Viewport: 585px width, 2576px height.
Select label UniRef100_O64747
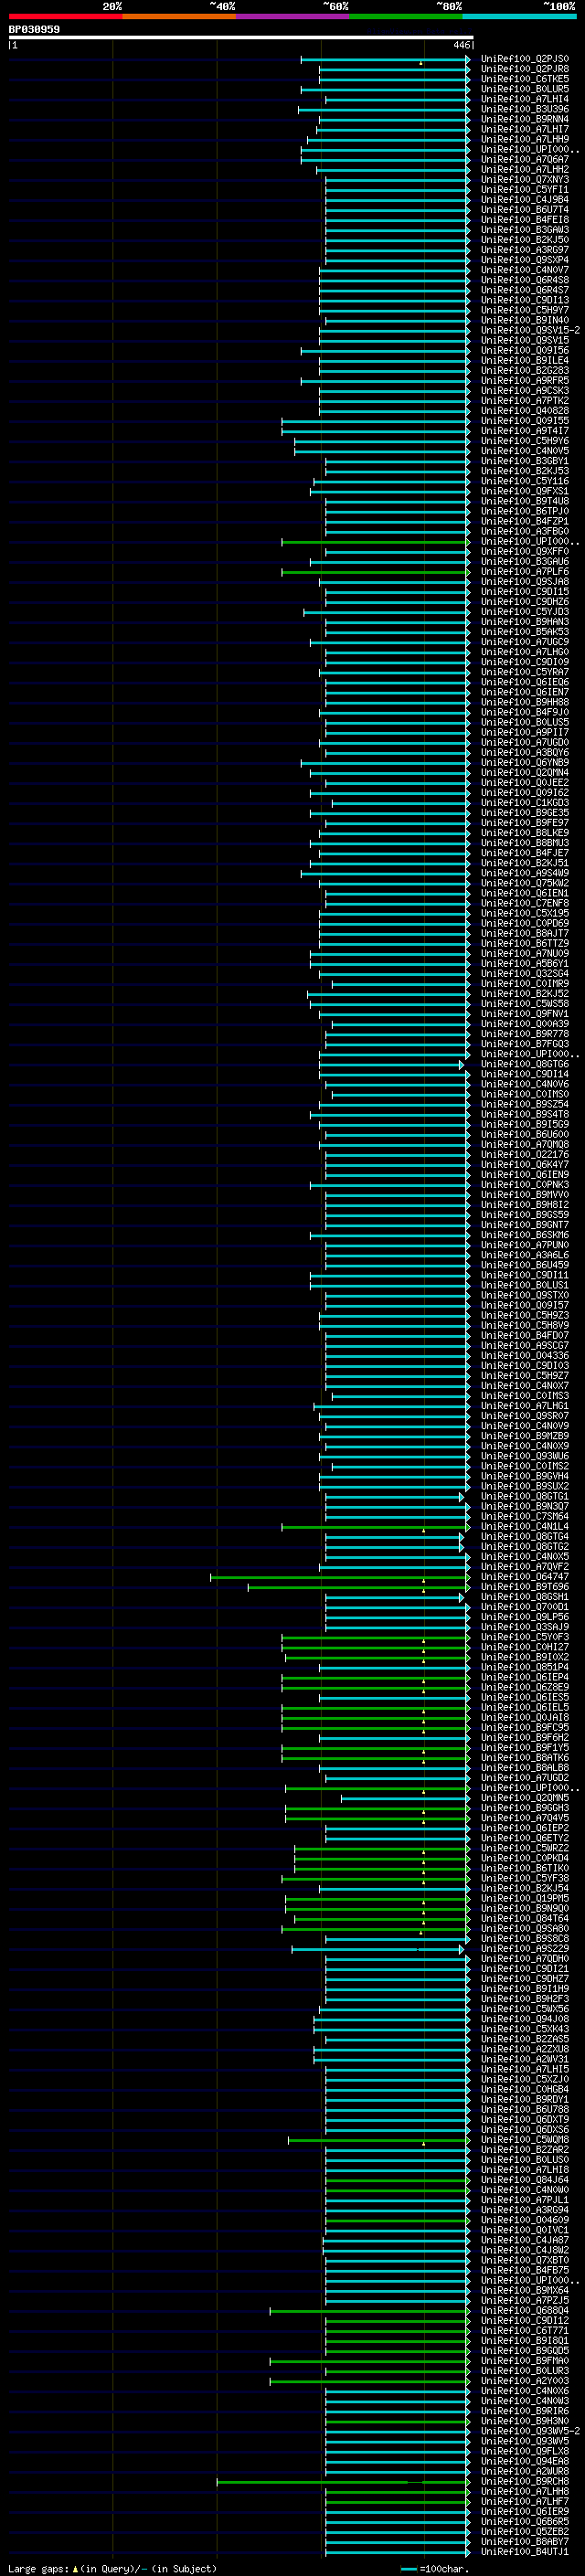tap(524, 1577)
